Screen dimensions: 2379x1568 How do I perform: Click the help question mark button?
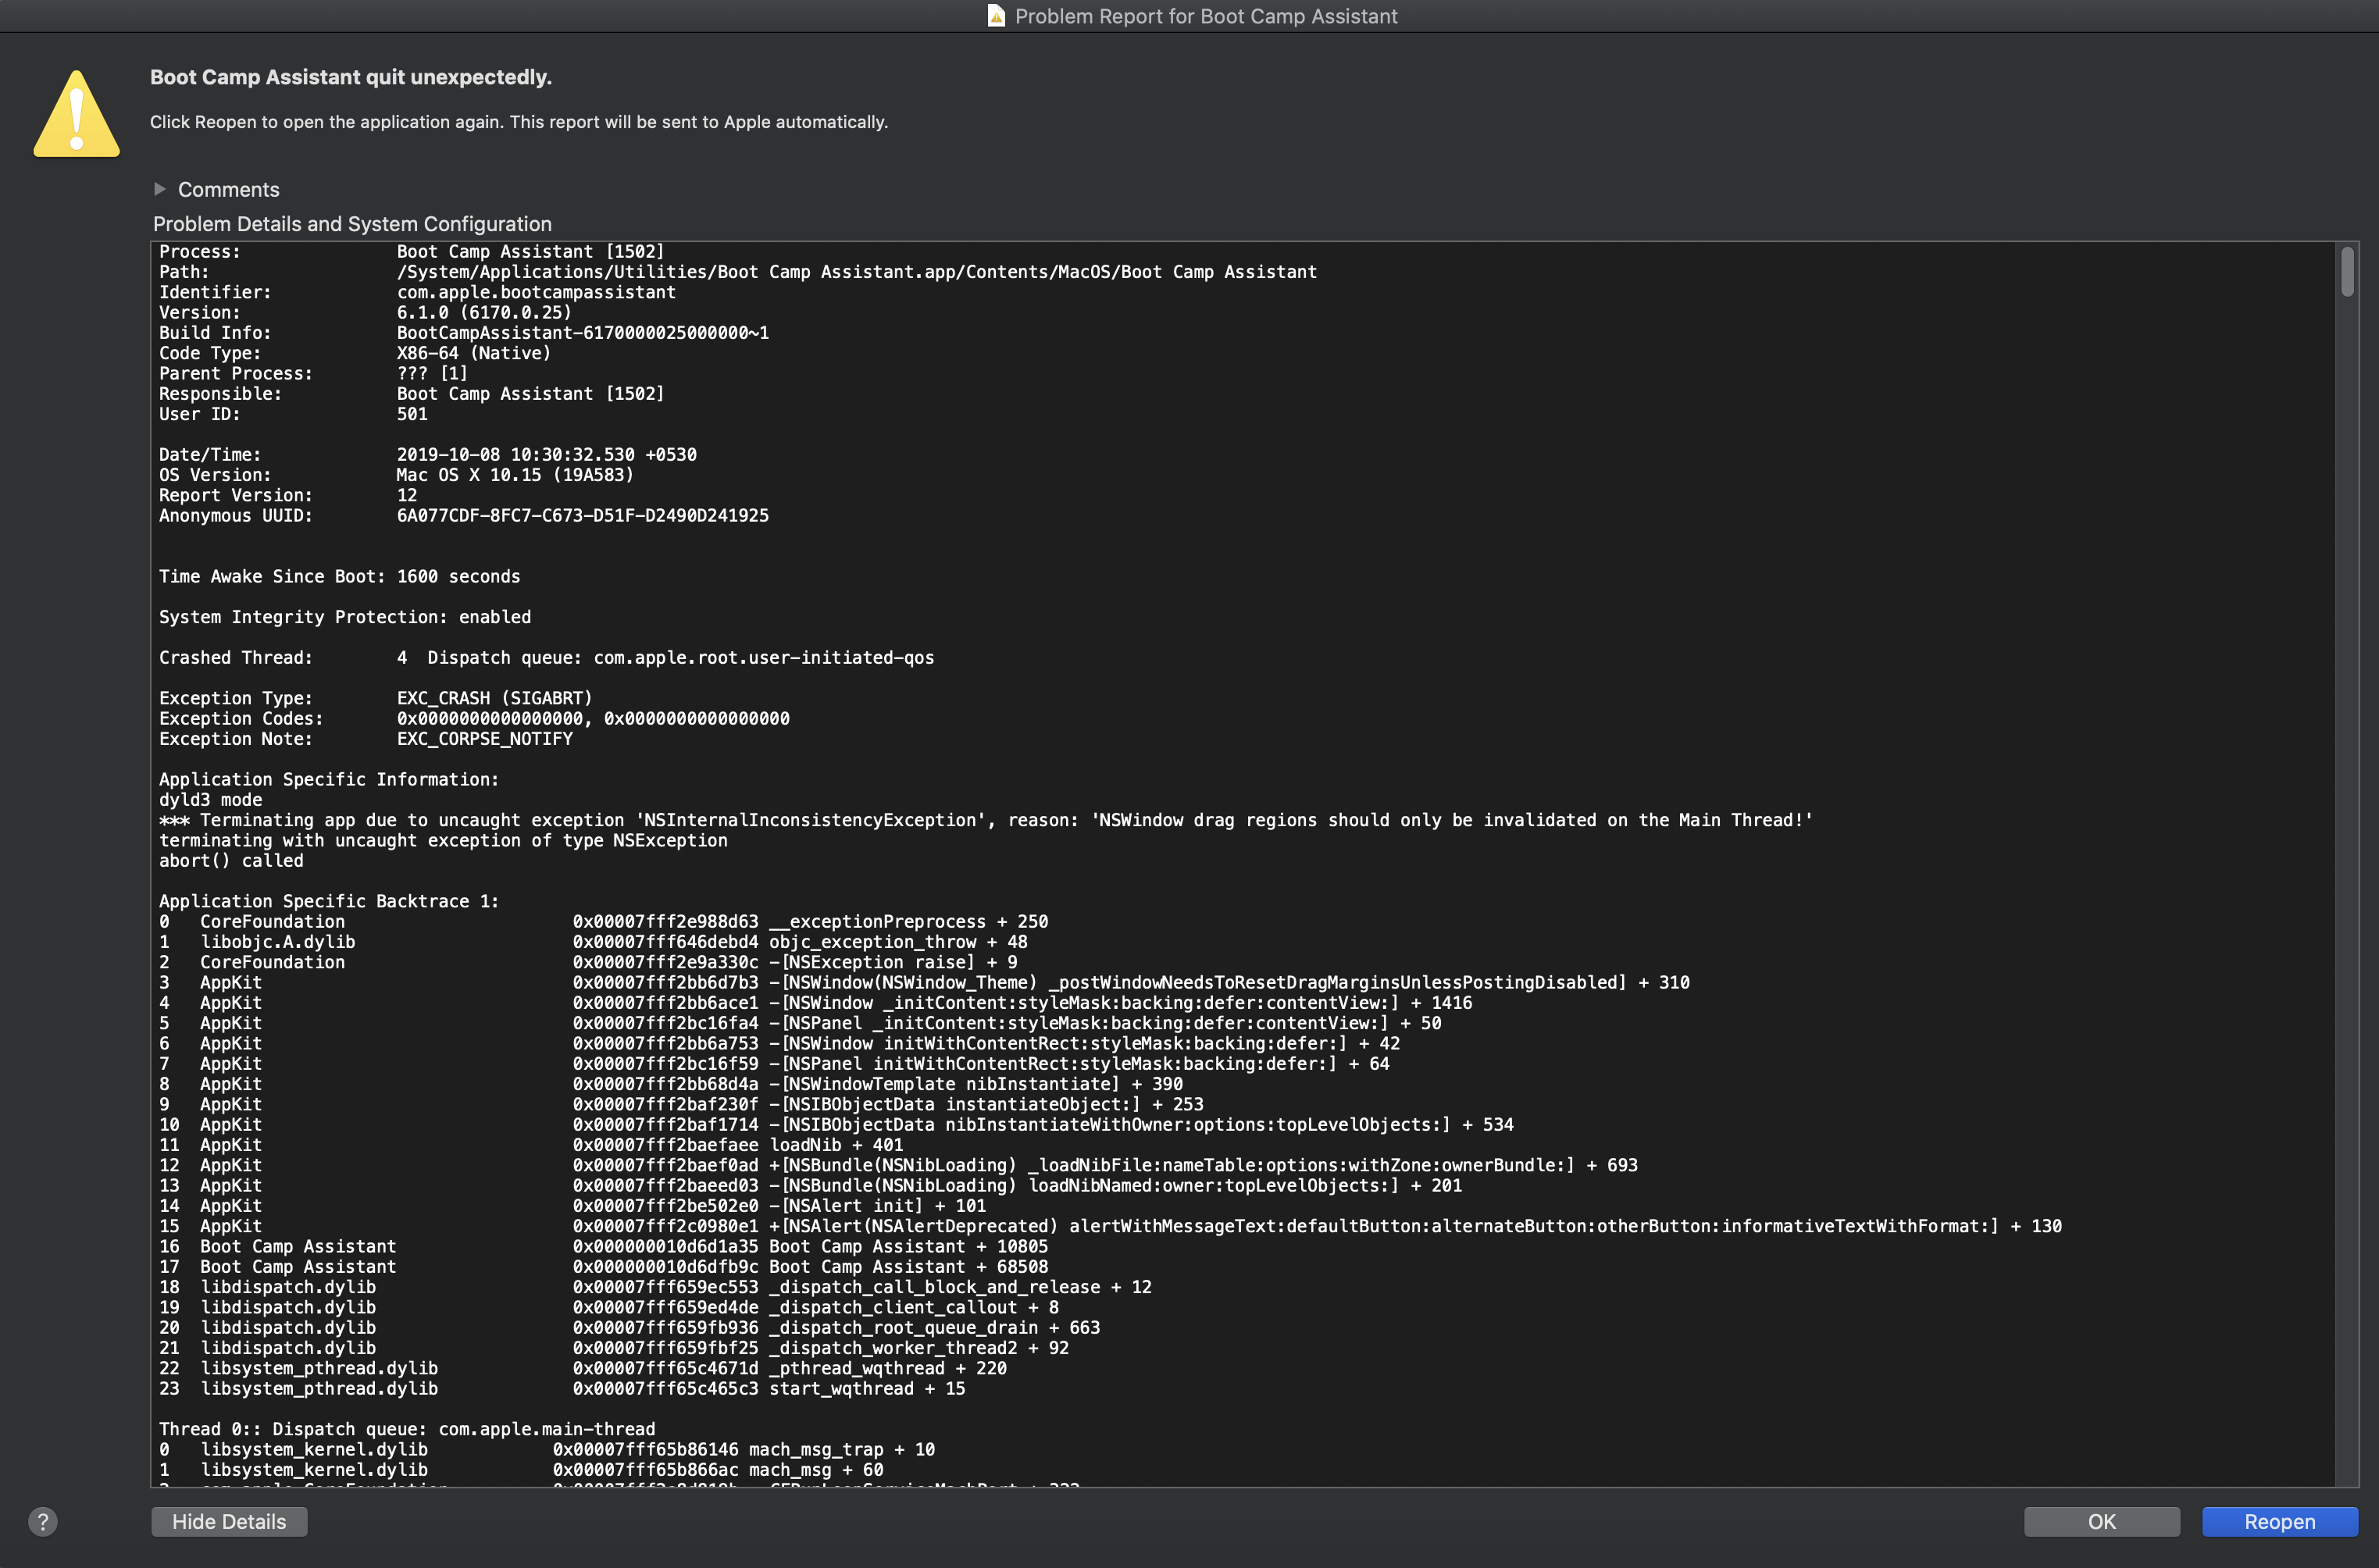pyautogui.click(x=42, y=1521)
